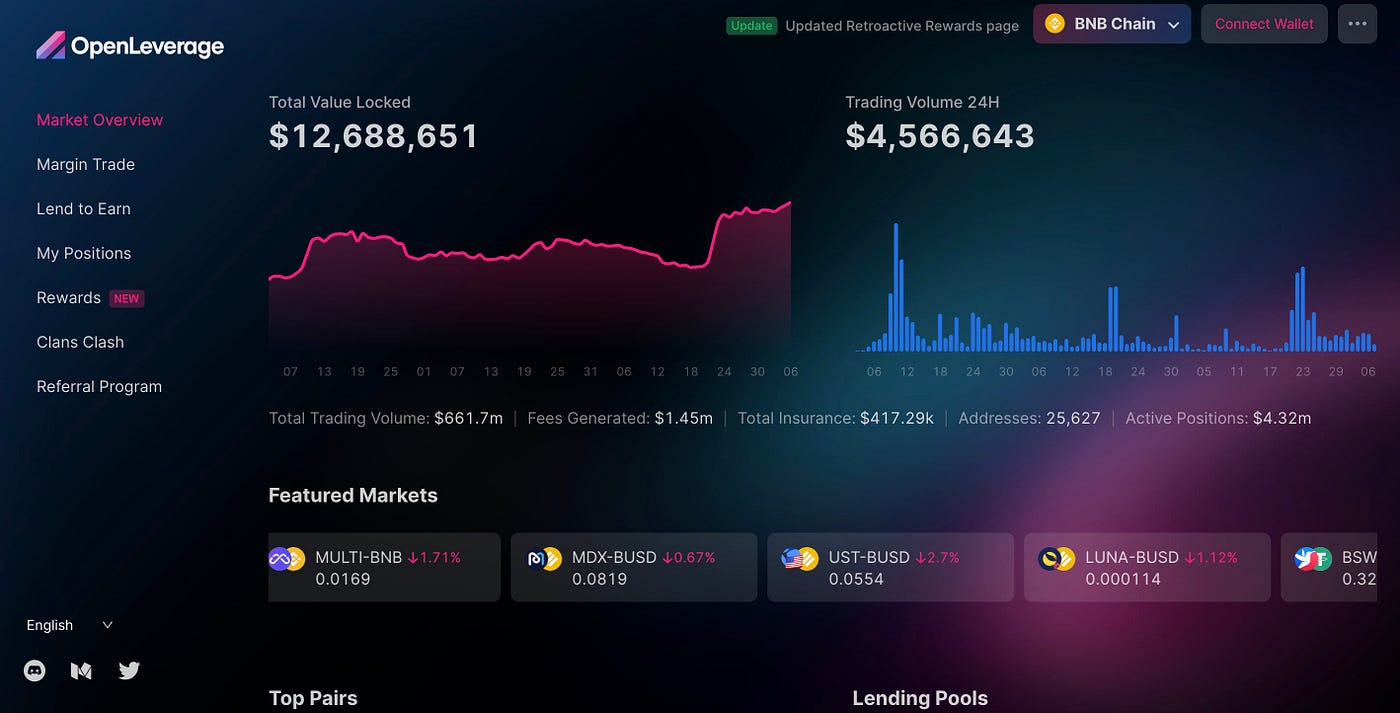Open the Twitter social icon

(129, 670)
